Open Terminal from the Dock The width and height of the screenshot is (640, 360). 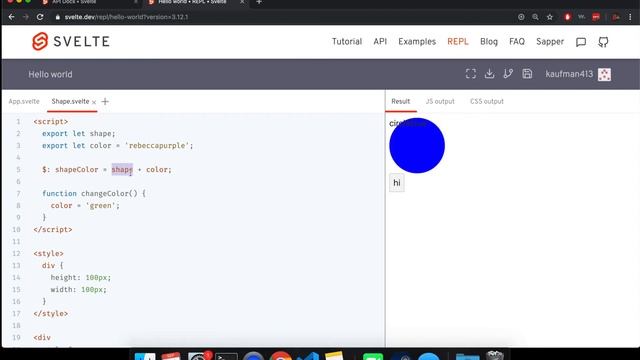(226, 356)
